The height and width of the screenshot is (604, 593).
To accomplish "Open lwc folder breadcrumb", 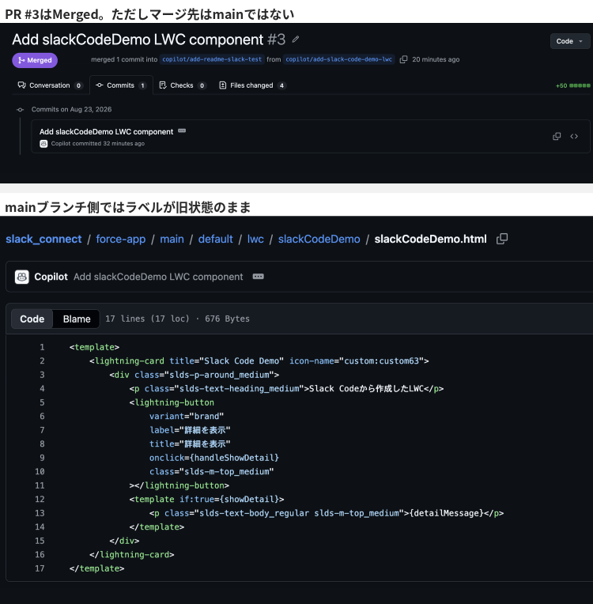I will pos(255,239).
